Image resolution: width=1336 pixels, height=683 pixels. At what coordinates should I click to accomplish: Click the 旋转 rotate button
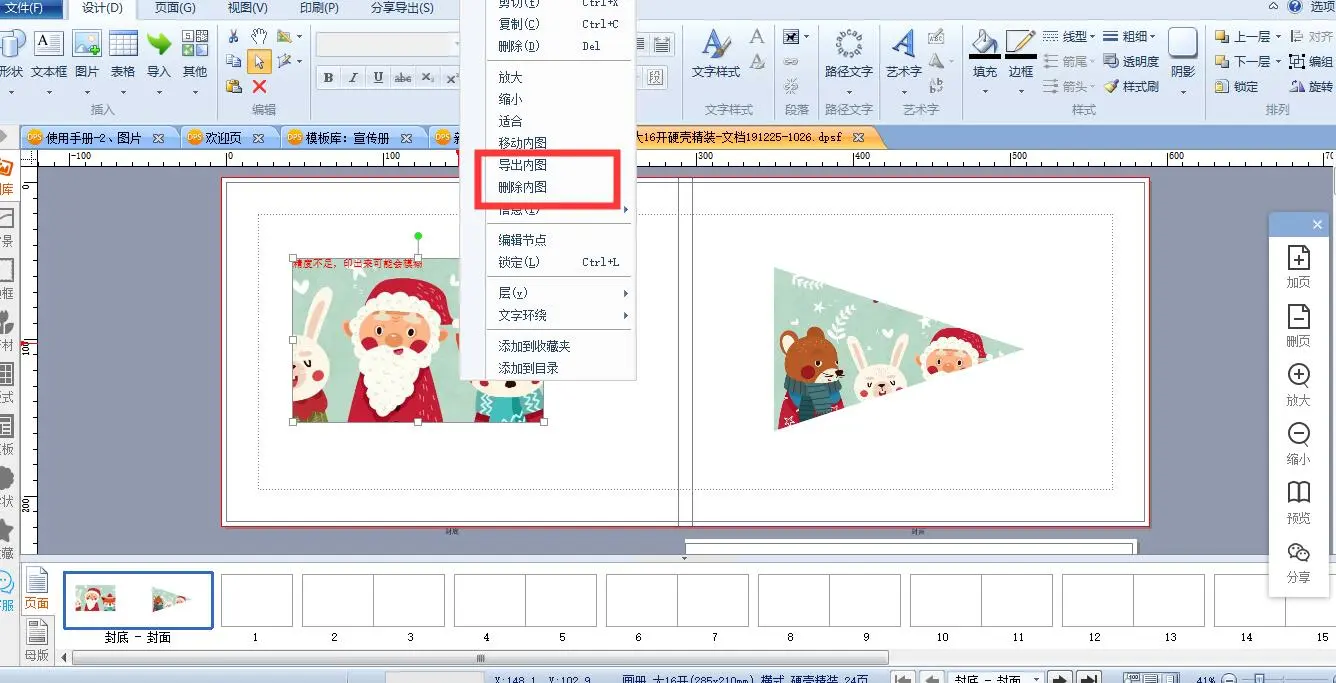[1311, 87]
